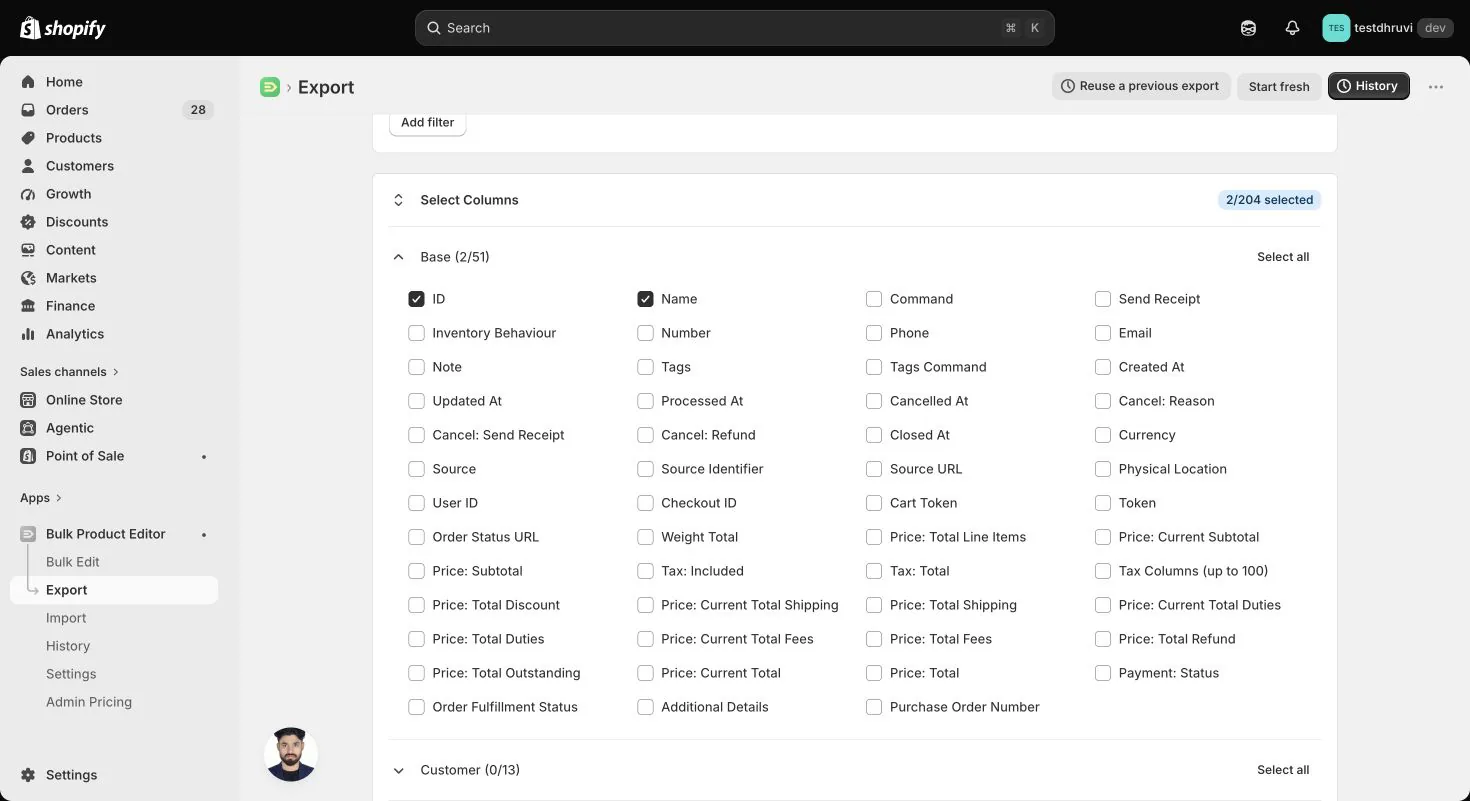Click the Shopify logo
This screenshot has height=801, width=1470.
[x=63, y=28]
